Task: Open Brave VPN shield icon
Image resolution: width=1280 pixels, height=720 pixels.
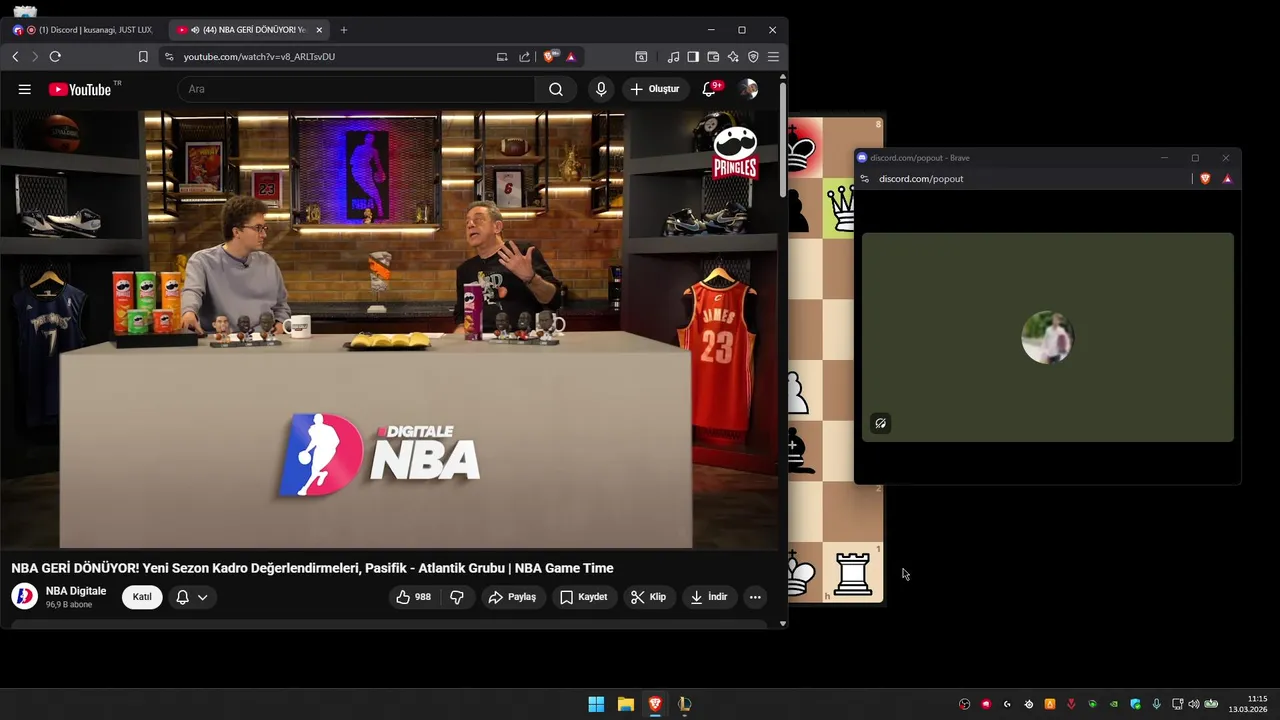Action: click(753, 57)
